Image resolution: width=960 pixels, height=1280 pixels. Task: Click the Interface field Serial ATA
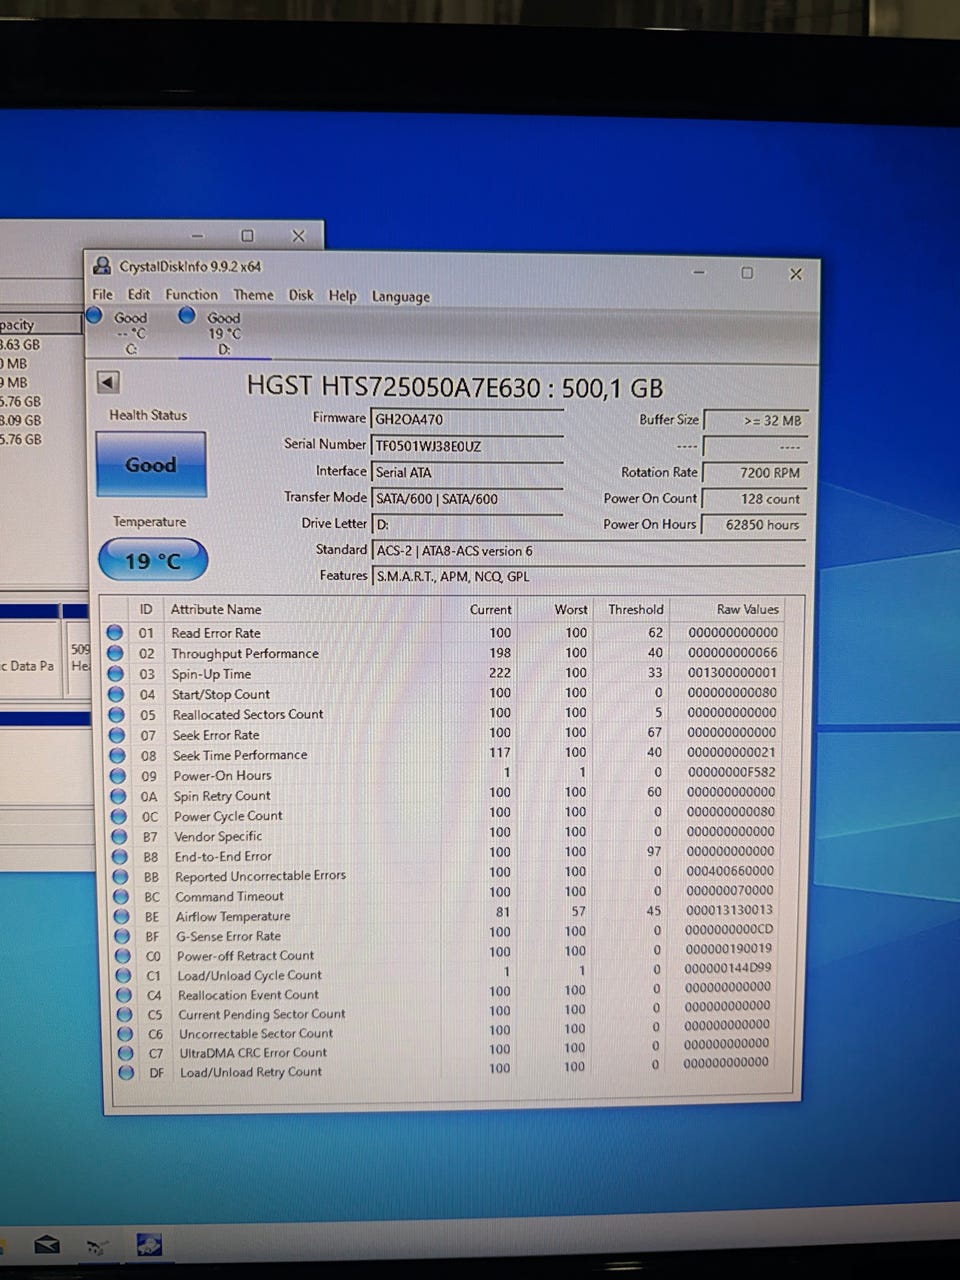point(468,472)
